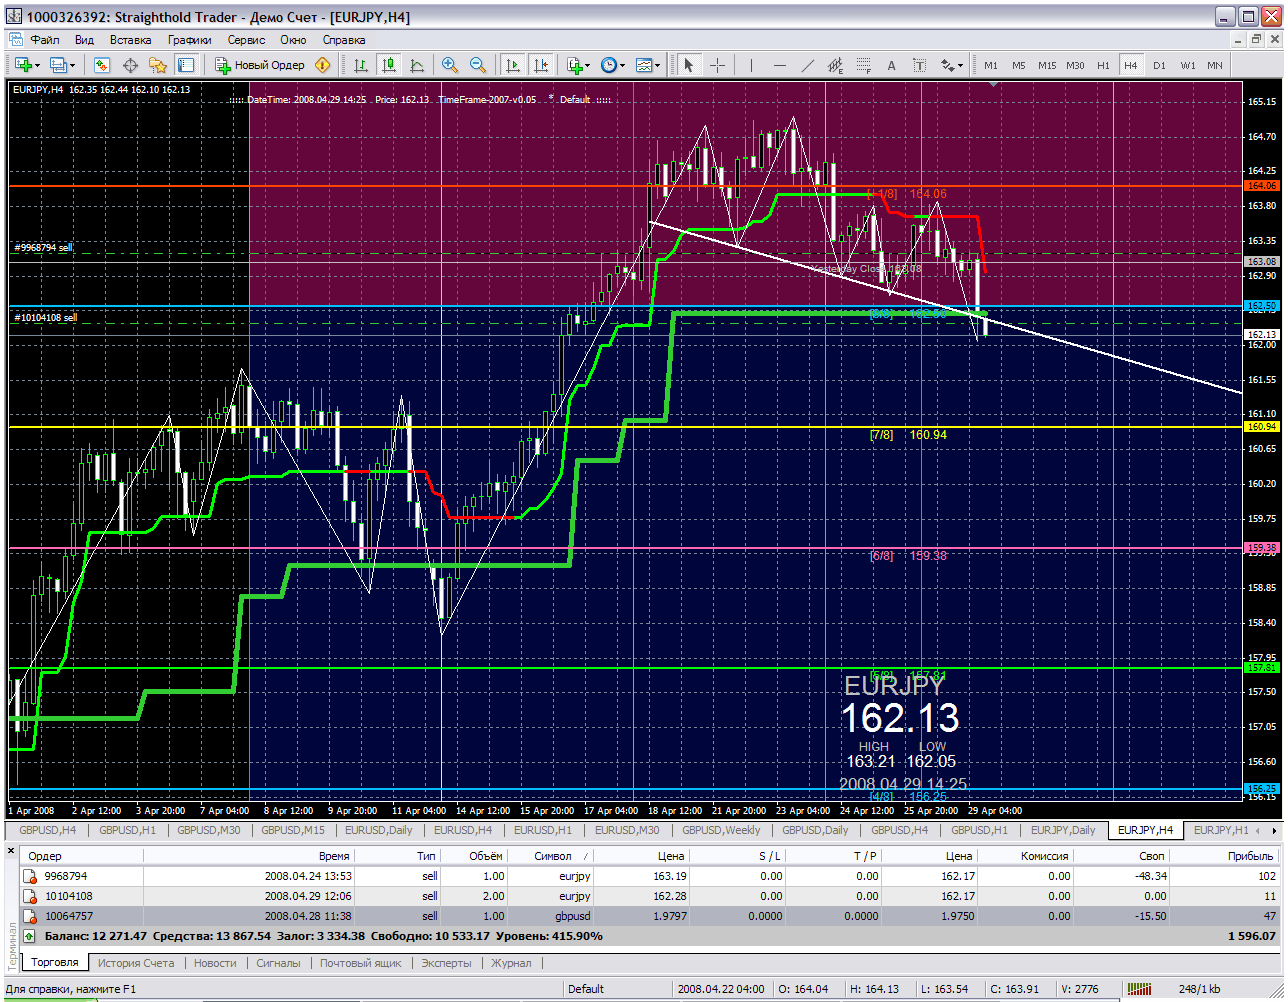
Task: Switch to bar chart mode
Action: tap(361, 65)
